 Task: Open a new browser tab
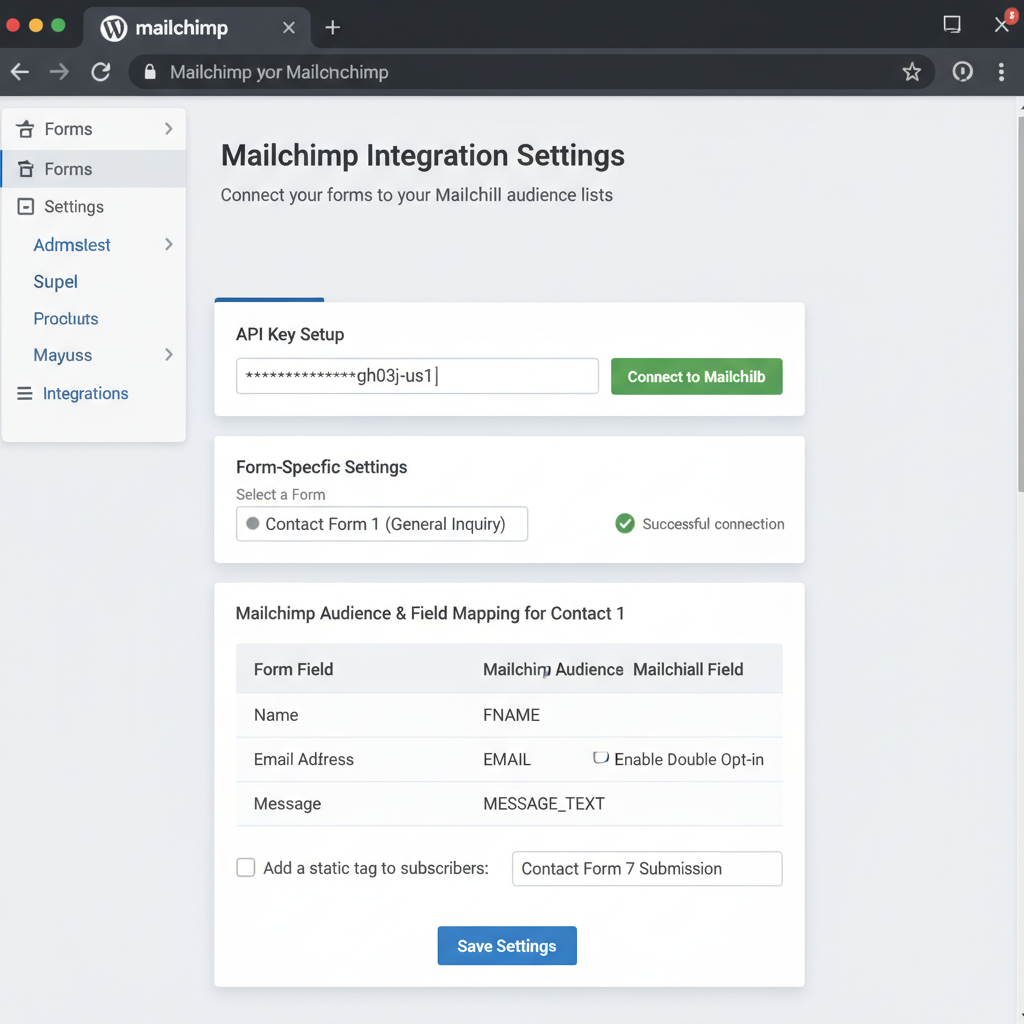[332, 27]
